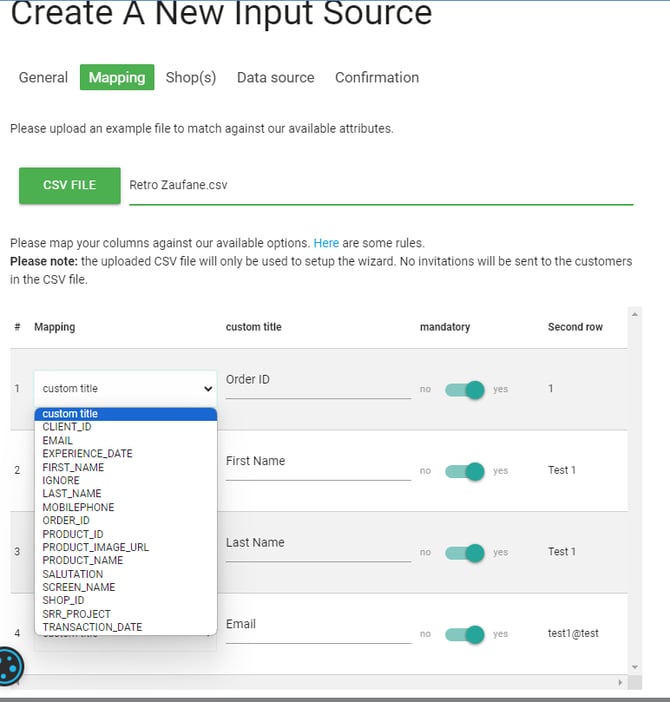Select LAST_NAME from the dropdown list
Viewport: 670px width, 702px height.
coord(71,494)
